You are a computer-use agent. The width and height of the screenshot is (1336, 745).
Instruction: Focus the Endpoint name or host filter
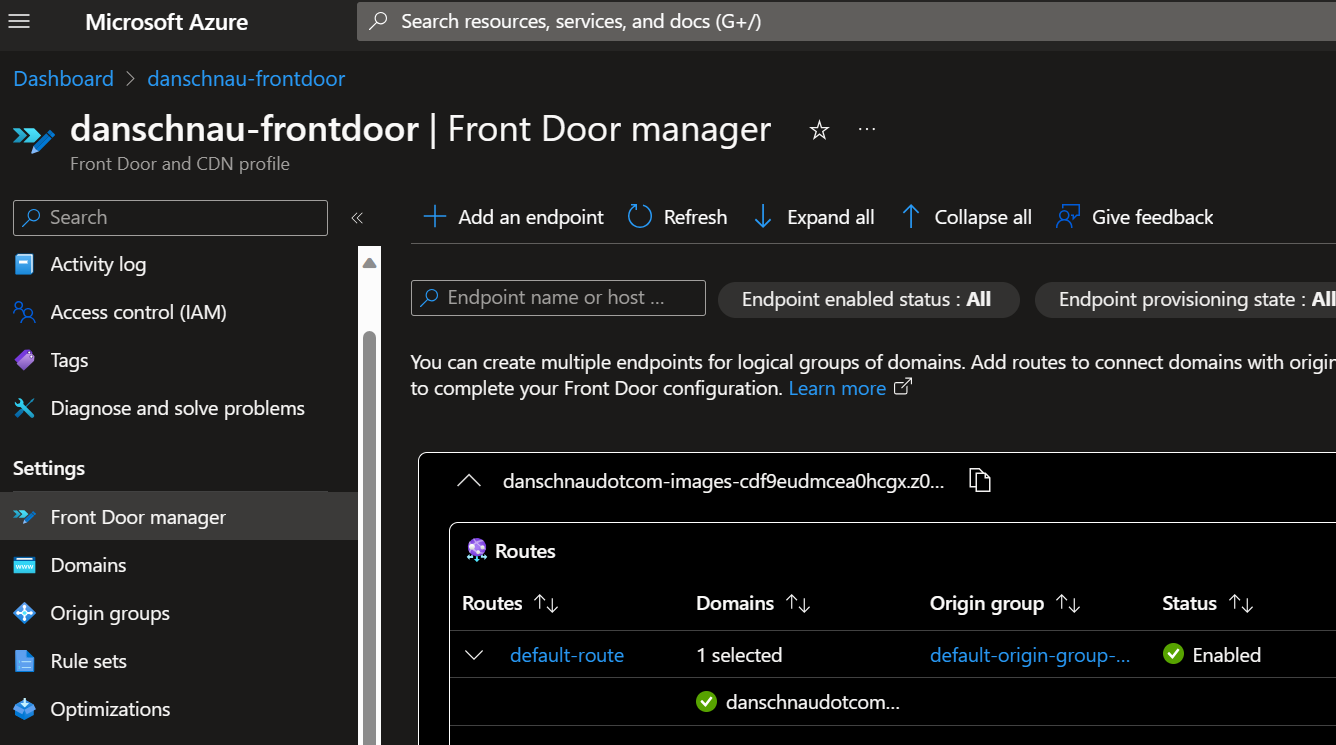[x=558, y=298]
